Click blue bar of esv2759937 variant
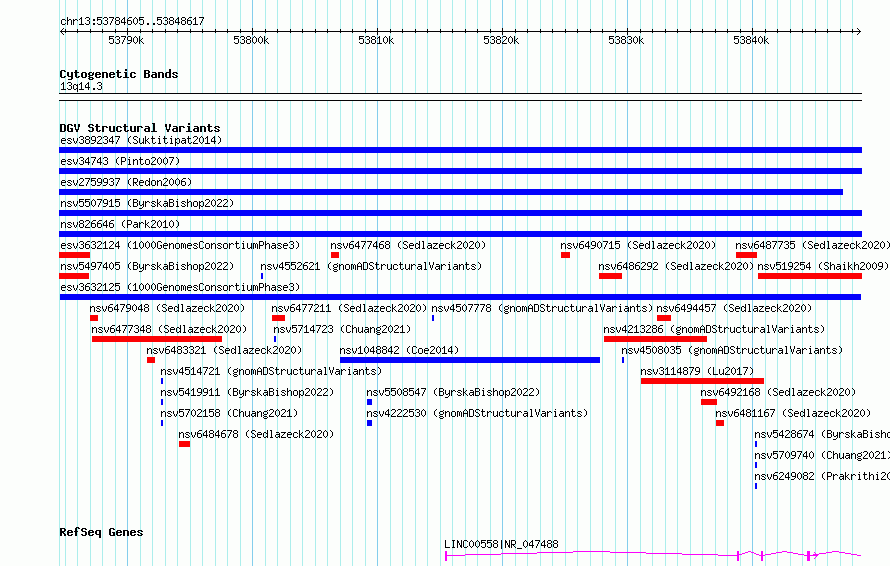 451,192
